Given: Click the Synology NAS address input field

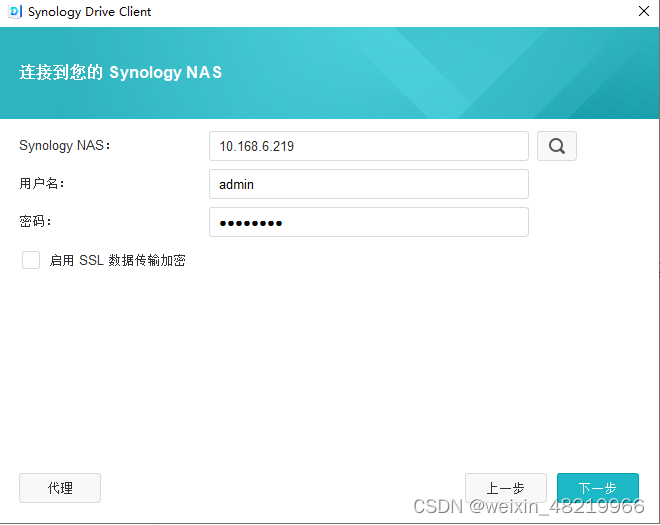Looking at the screenshot, I should pyautogui.click(x=369, y=146).
